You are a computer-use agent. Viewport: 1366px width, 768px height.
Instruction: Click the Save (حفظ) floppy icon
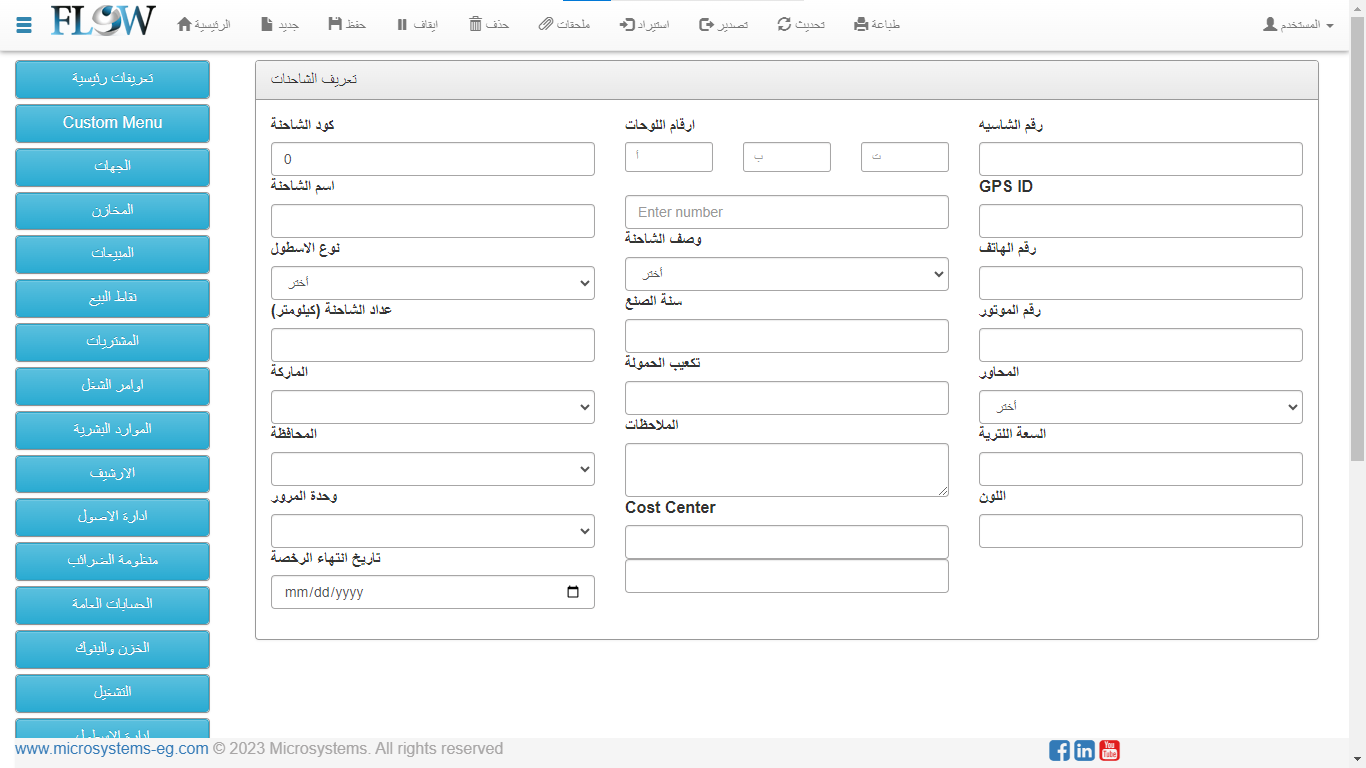[x=335, y=24]
